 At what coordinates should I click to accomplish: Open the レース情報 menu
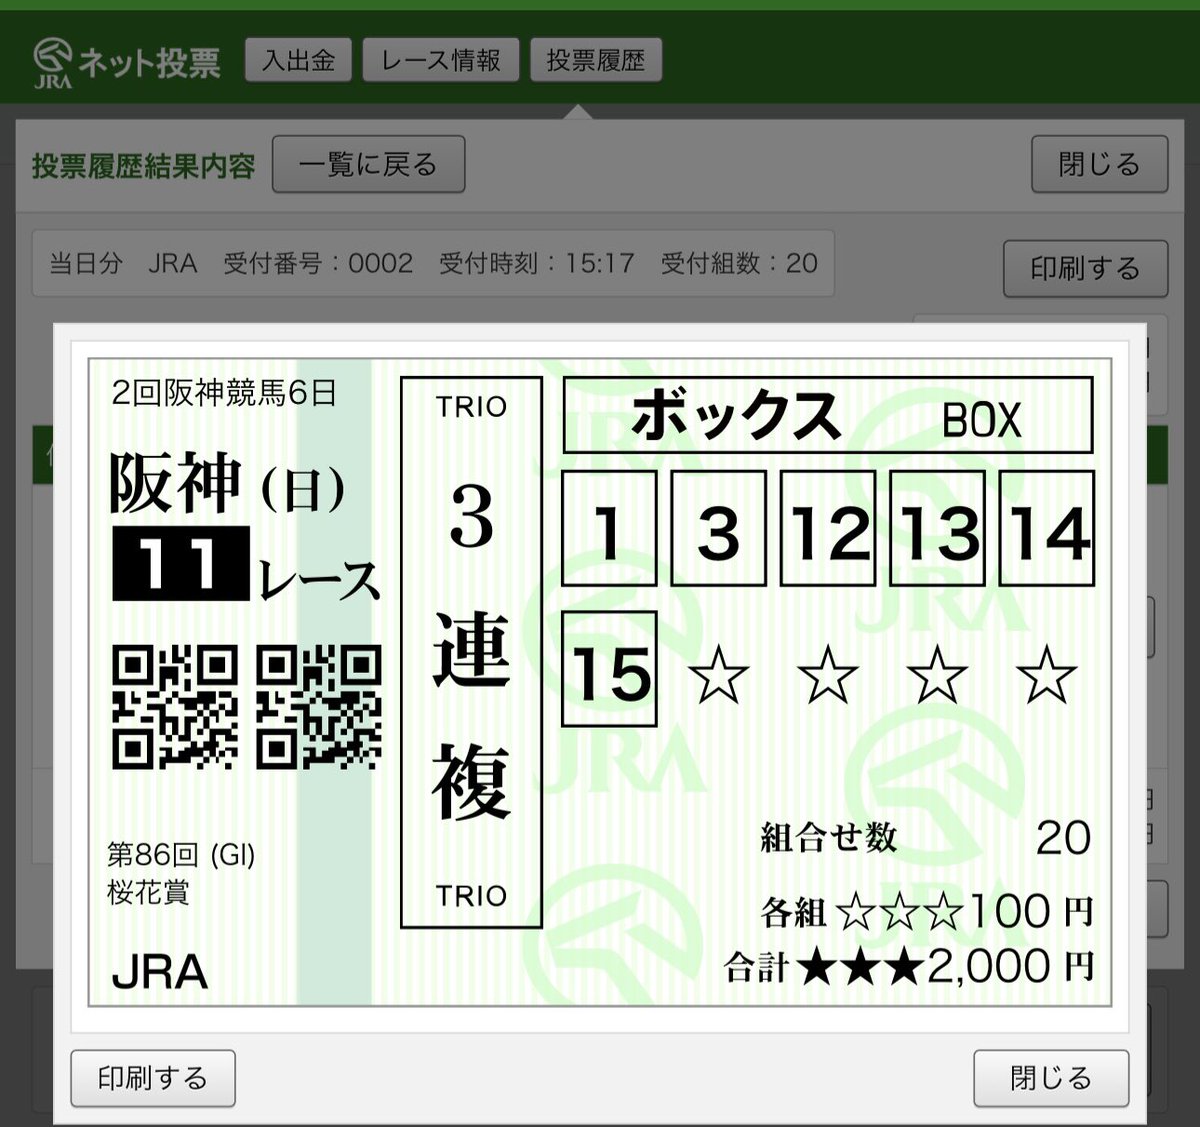[441, 60]
